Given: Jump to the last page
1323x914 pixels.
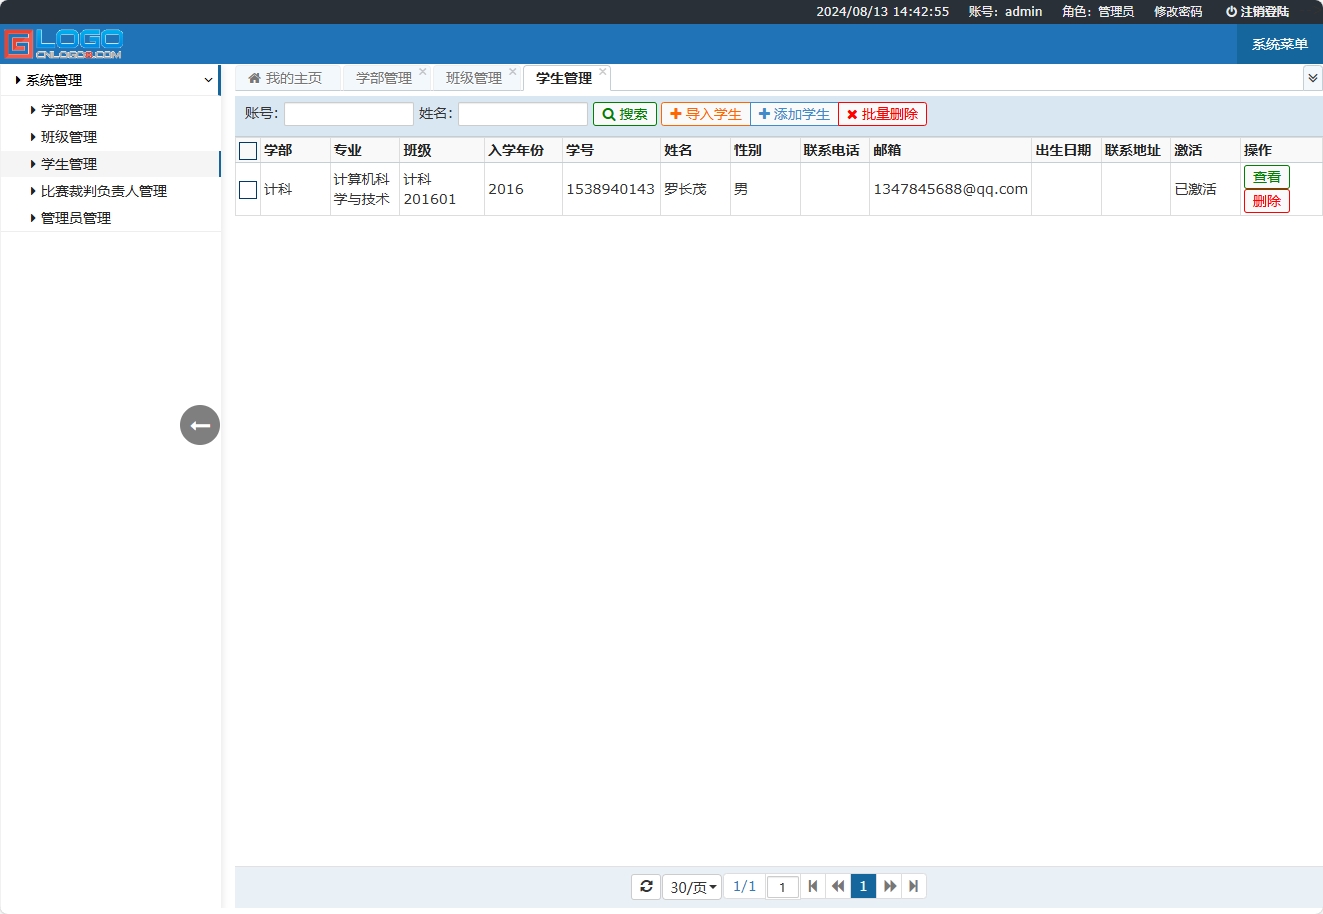Looking at the screenshot, I should tap(913, 886).
